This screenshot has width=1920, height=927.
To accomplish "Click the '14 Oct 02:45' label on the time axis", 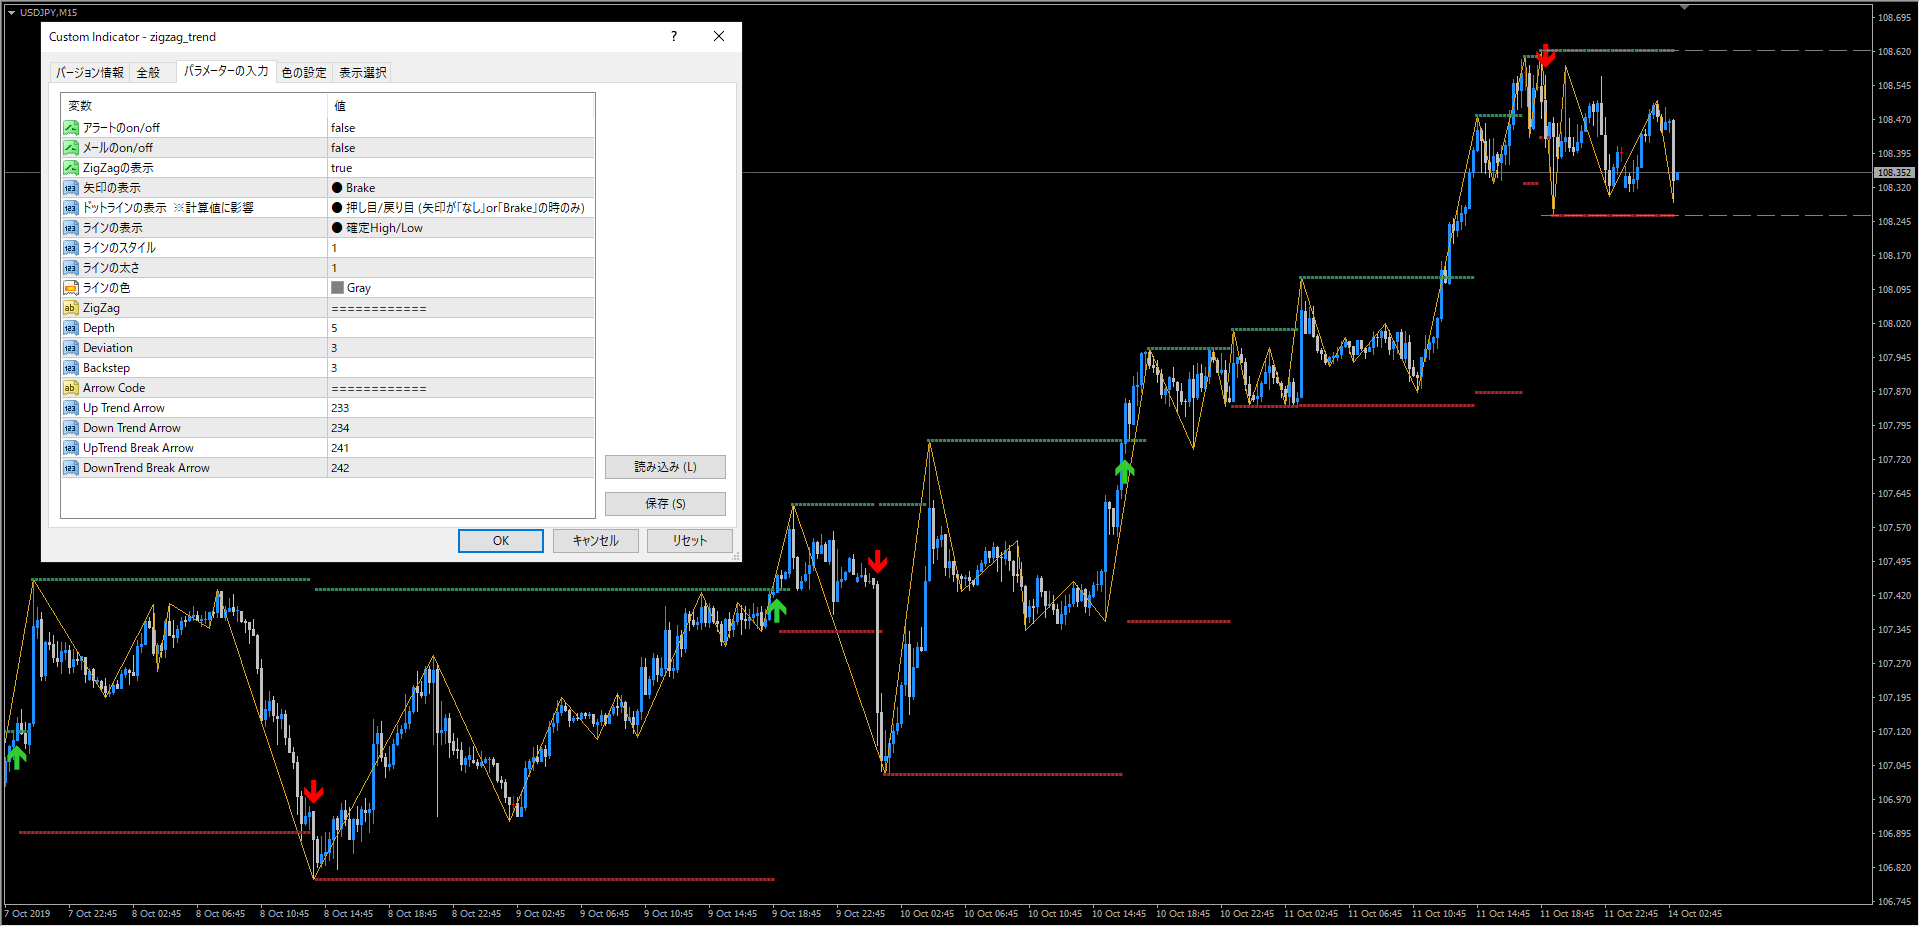I will click(1695, 913).
